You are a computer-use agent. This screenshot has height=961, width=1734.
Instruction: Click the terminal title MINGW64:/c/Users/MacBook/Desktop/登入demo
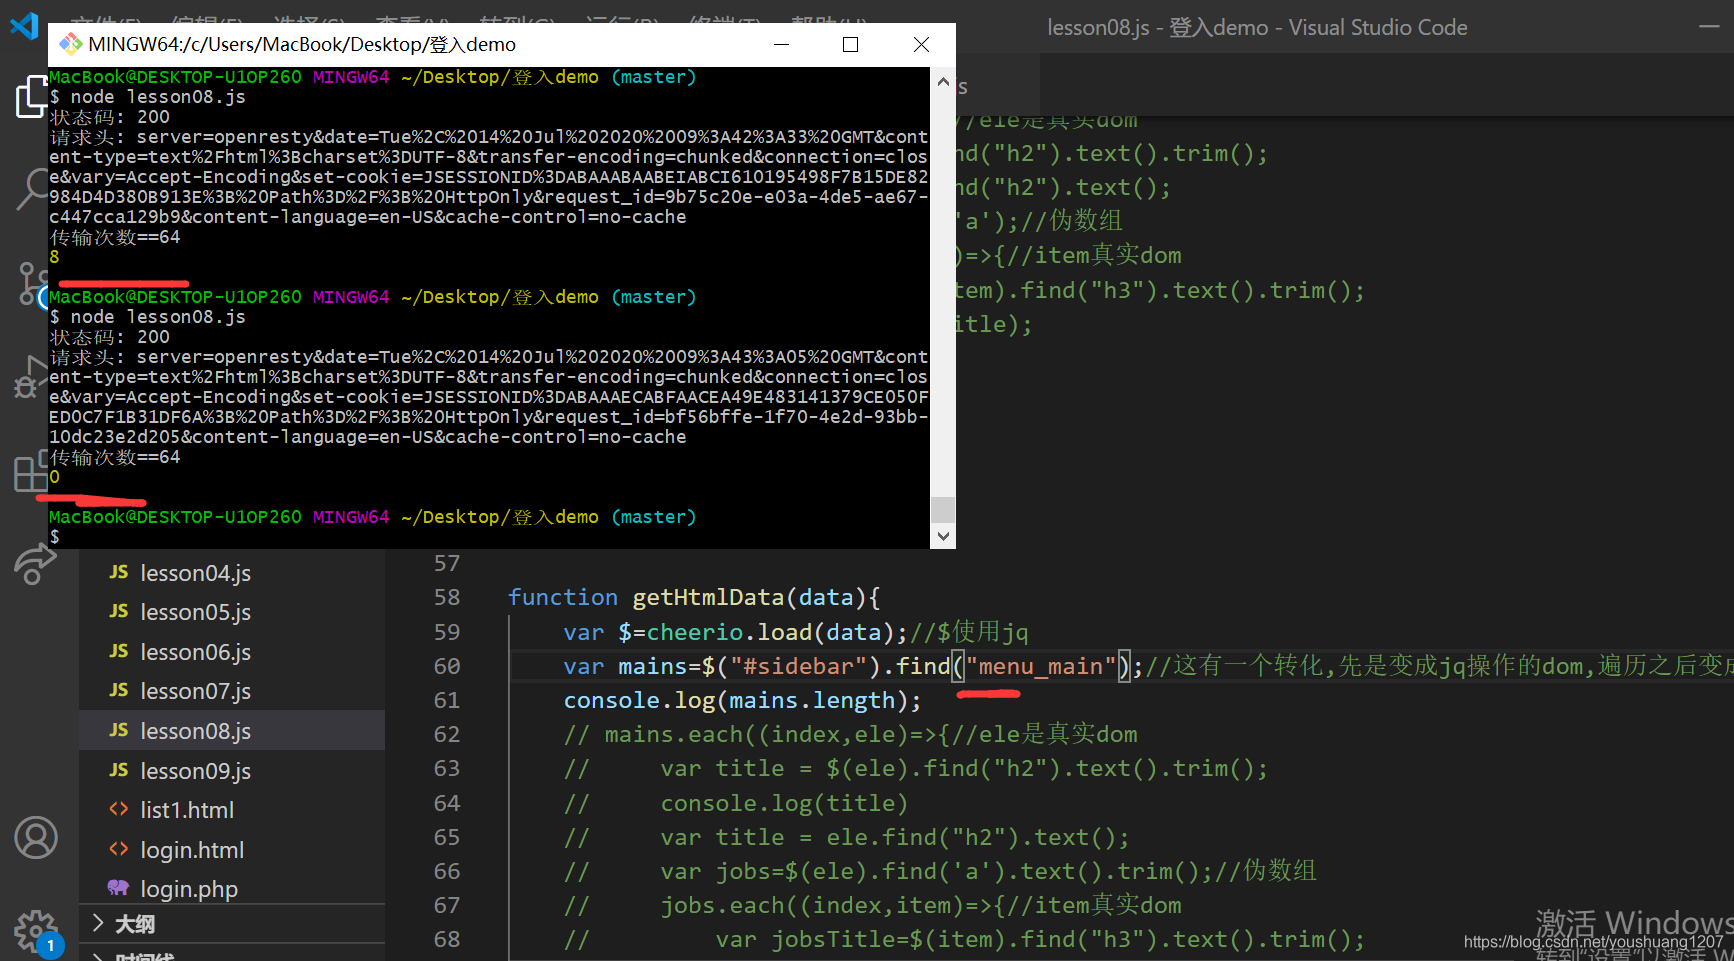302,45
